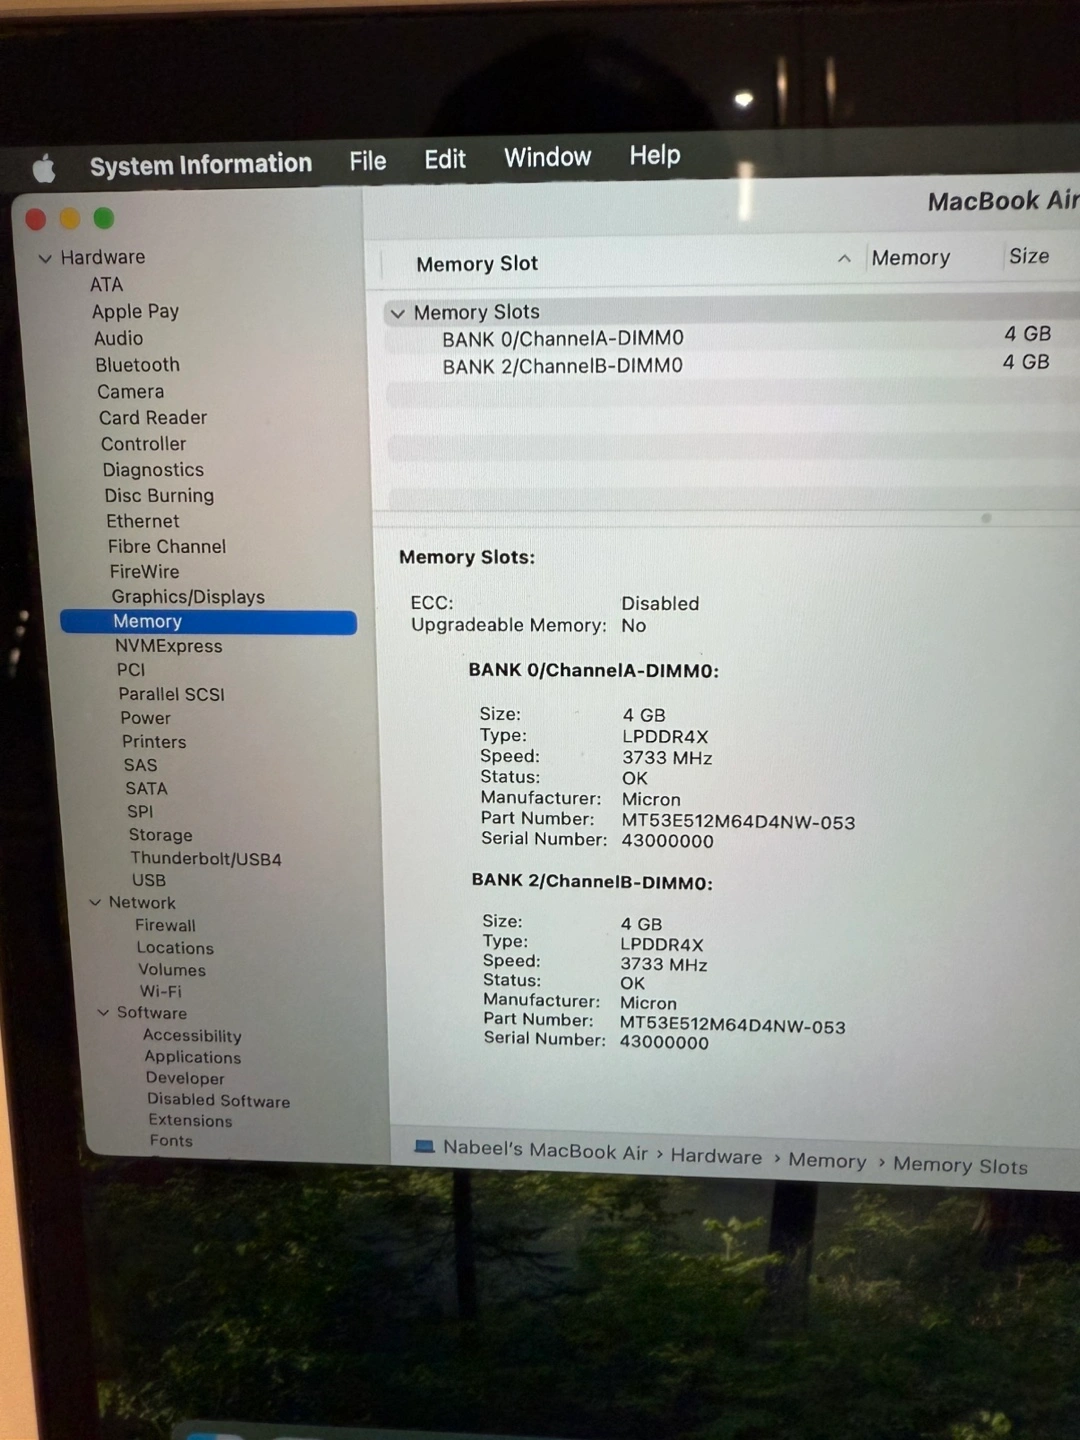Select Thunderbolt/USB4 in the sidebar
1080x1440 pixels.
point(206,859)
